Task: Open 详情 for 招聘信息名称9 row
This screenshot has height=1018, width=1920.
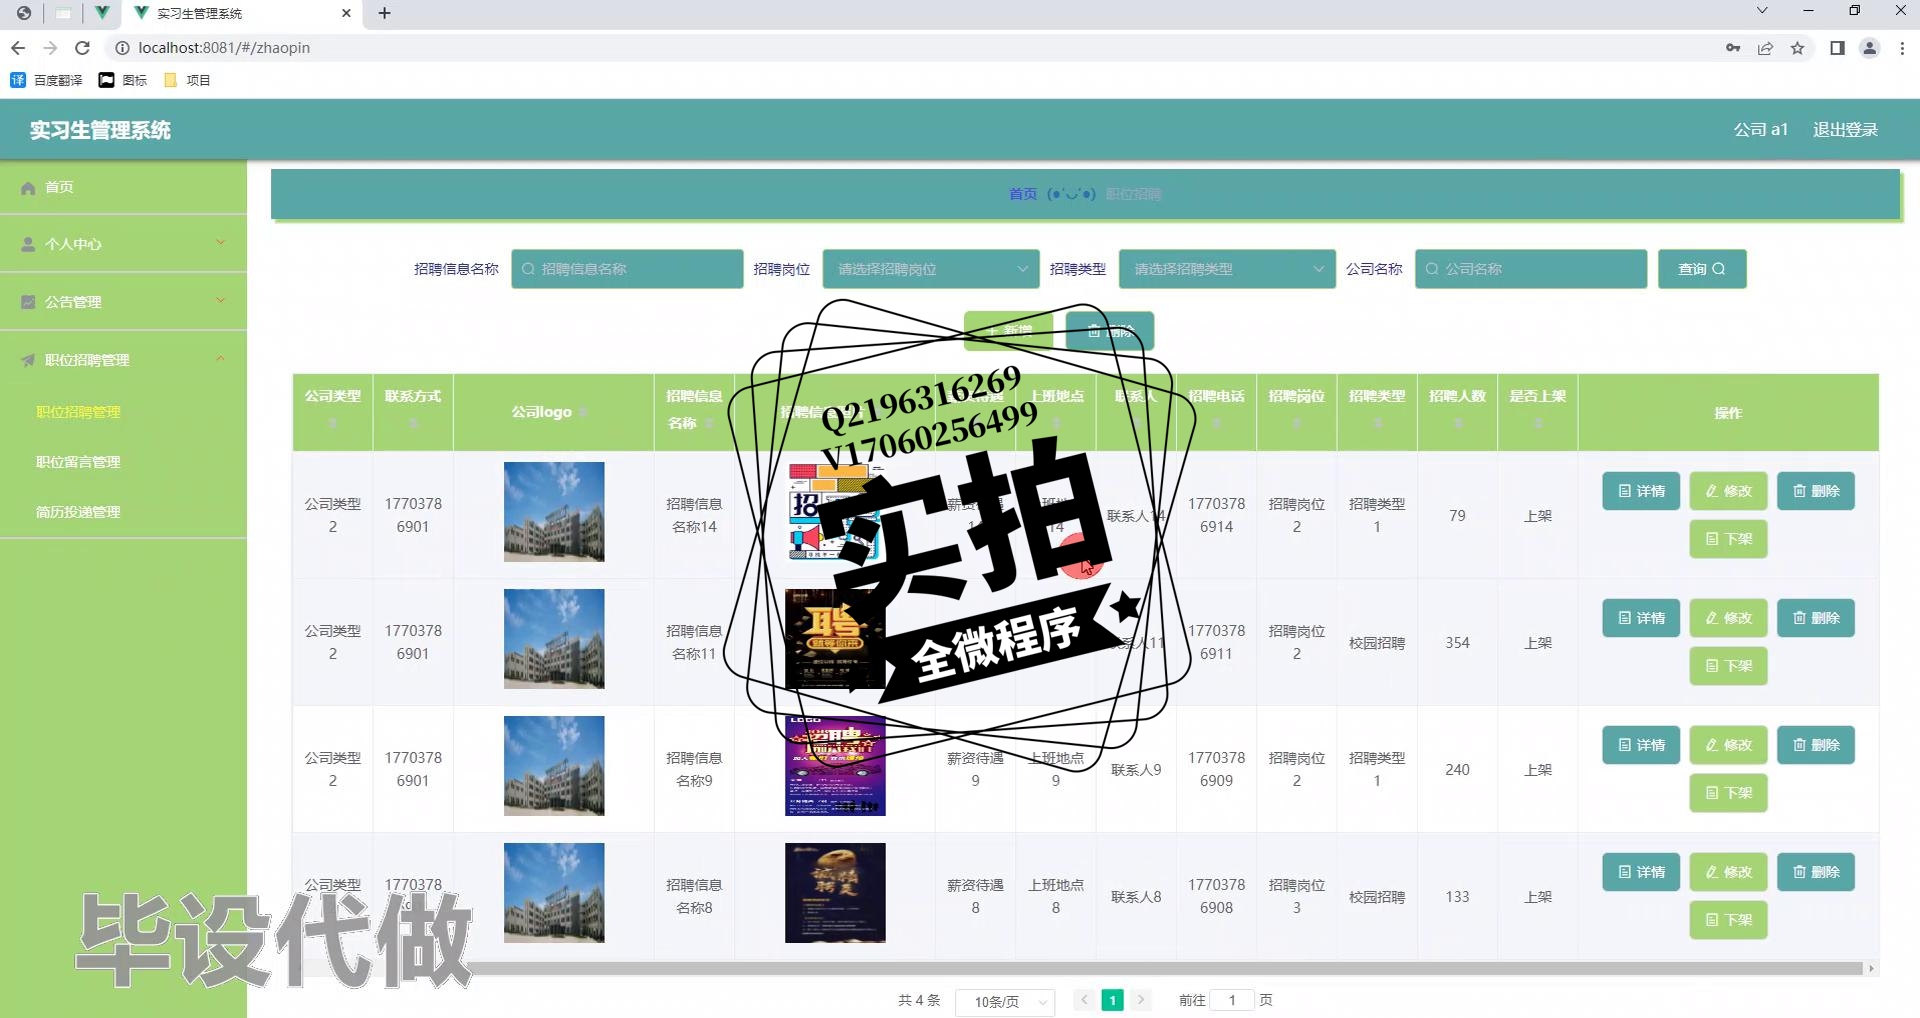Action: pyautogui.click(x=1641, y=745)
